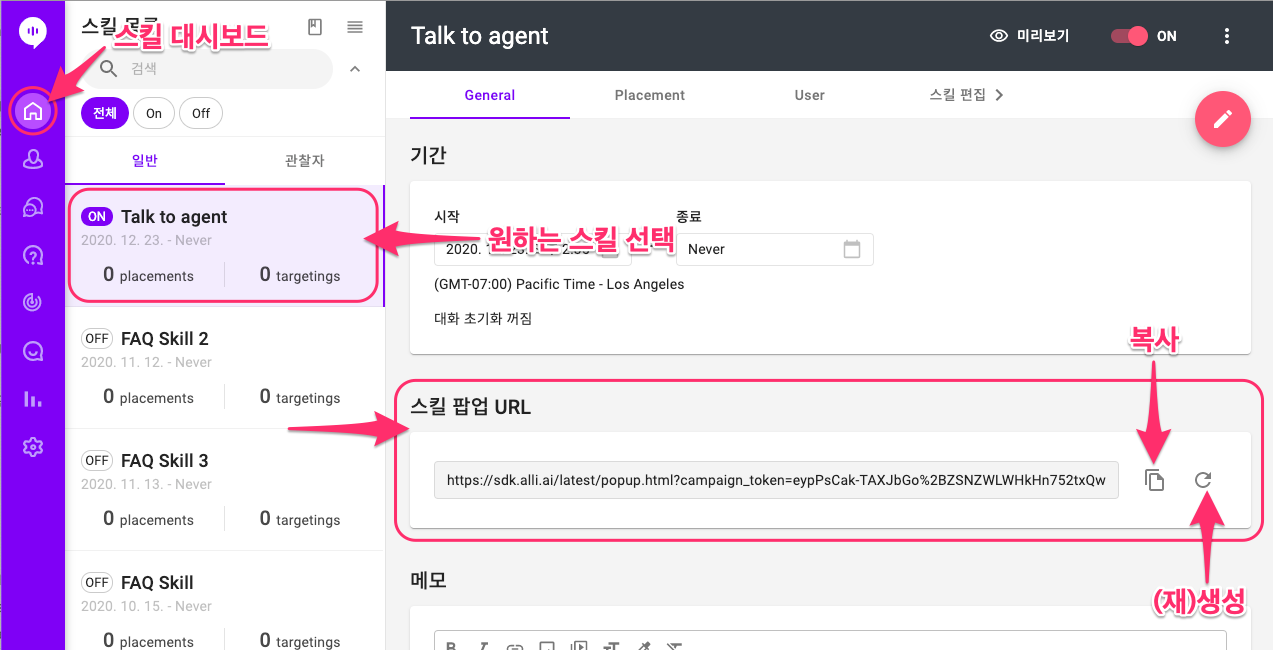The width and height of the screenshot is (1273, 650).
Task: Click 0 placements under Talk to agent
Action: pyautogui.click(x=148, y=275)
